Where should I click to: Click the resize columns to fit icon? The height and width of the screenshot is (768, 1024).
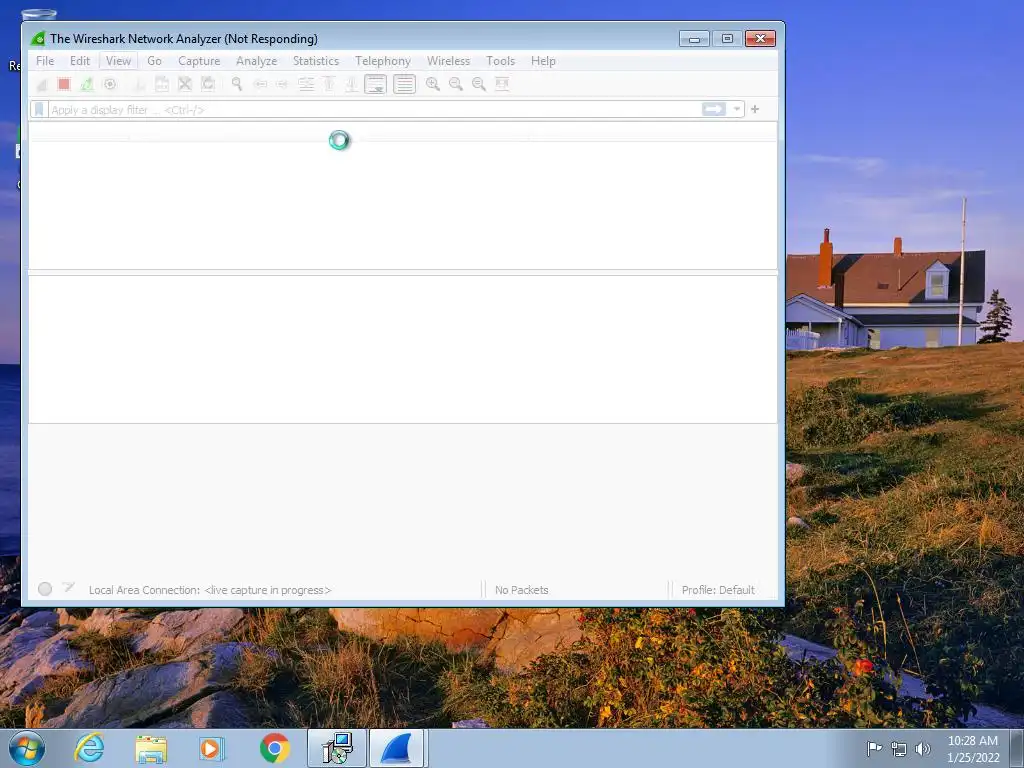click(x=502, y=84)
